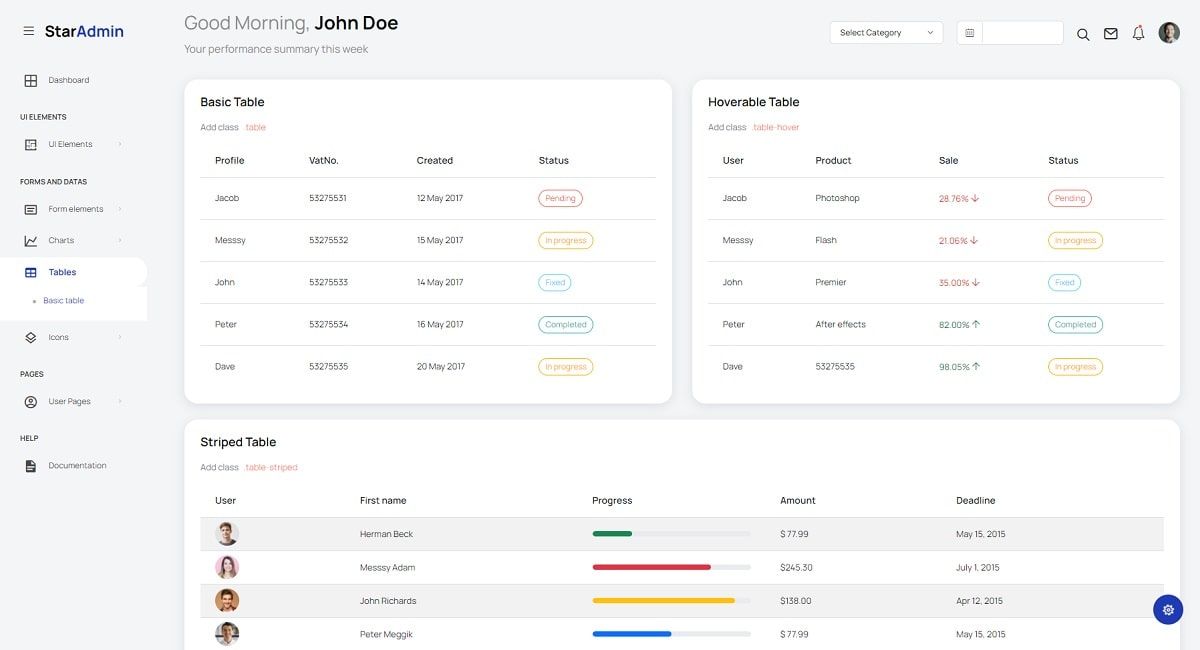Click In progress badge beside 20 May 2017
This screenshot has height=650, width=1200.
[566, 366]
